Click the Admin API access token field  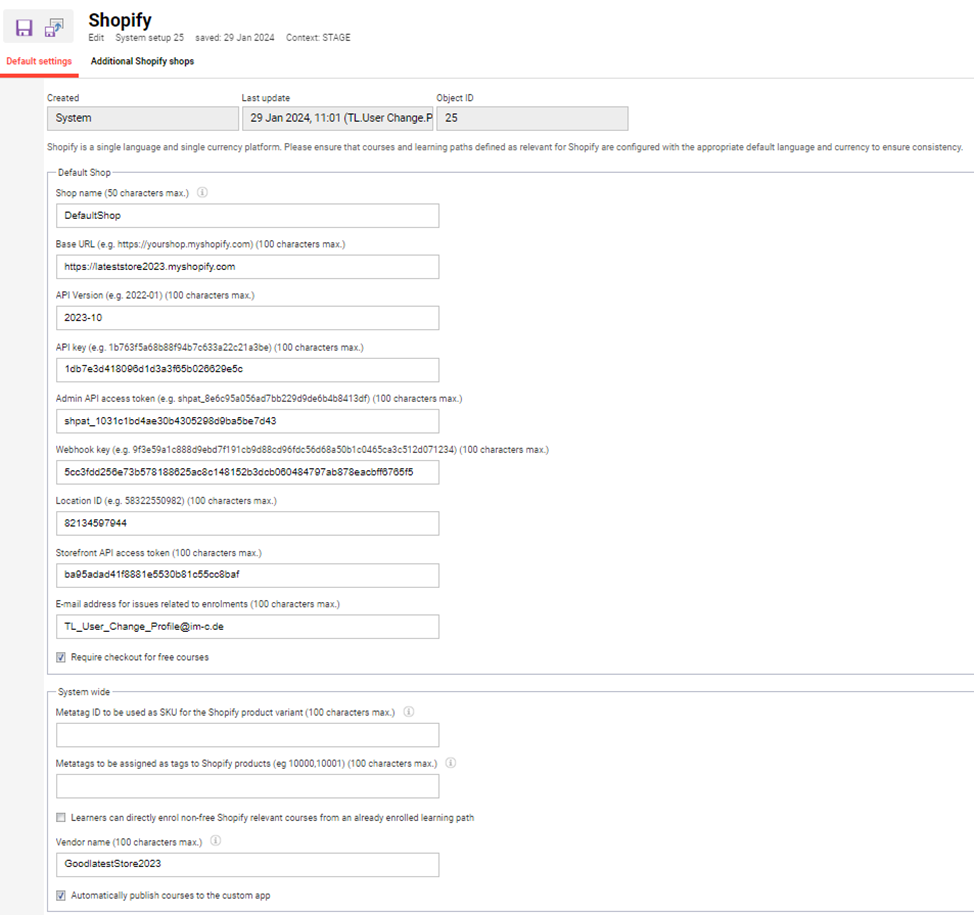[247, 421]
